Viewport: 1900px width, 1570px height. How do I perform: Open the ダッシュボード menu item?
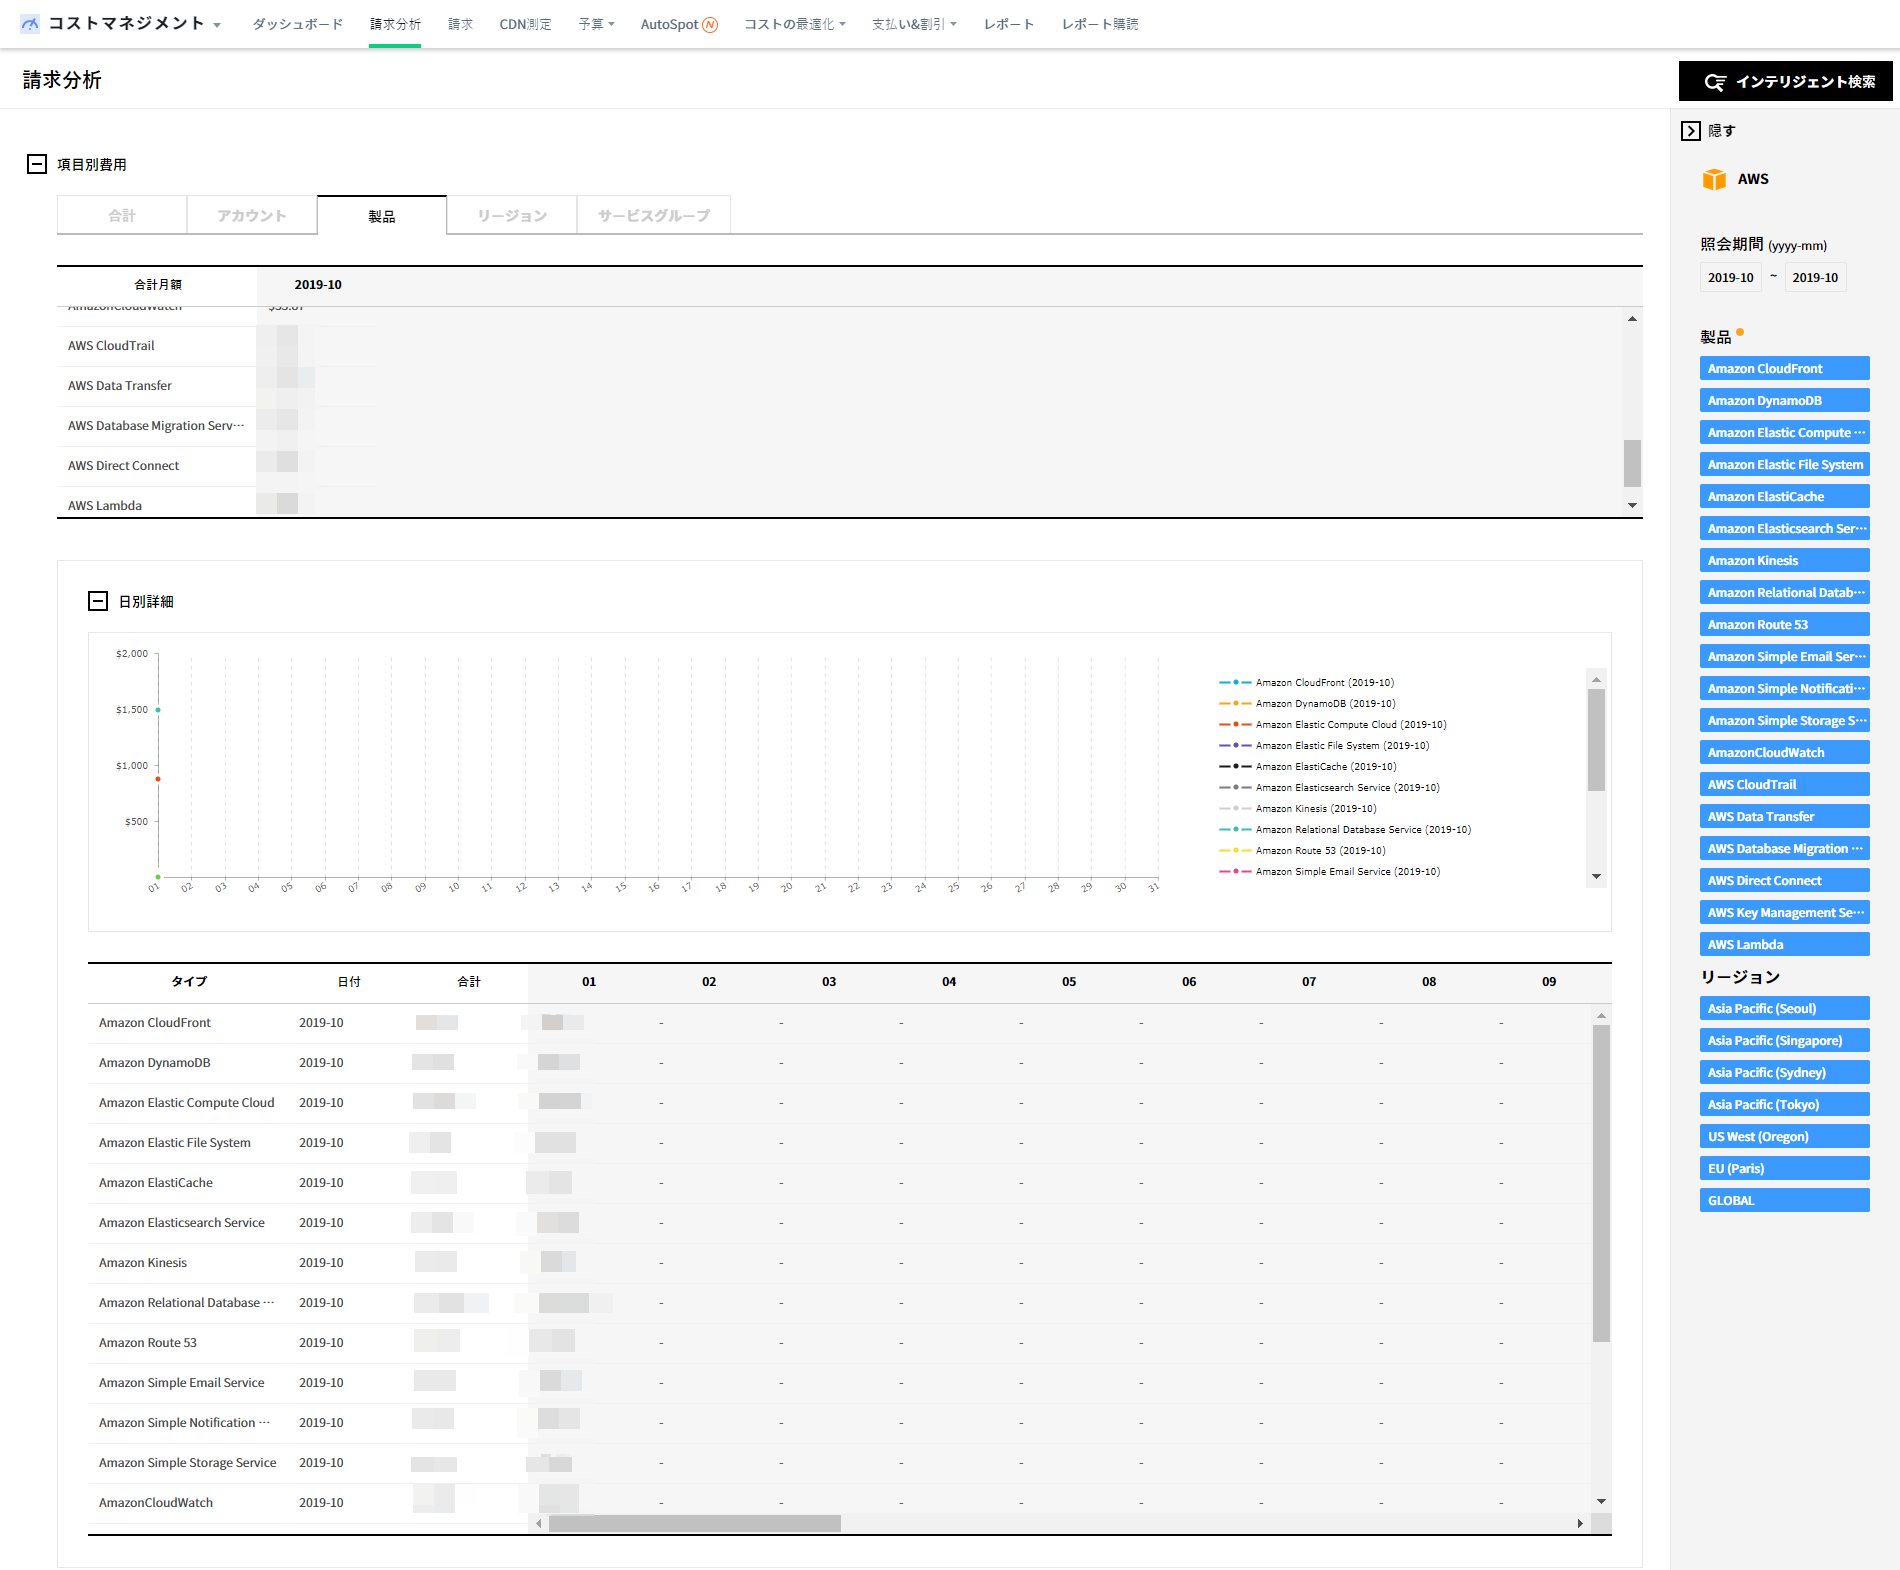pos(297,24)
